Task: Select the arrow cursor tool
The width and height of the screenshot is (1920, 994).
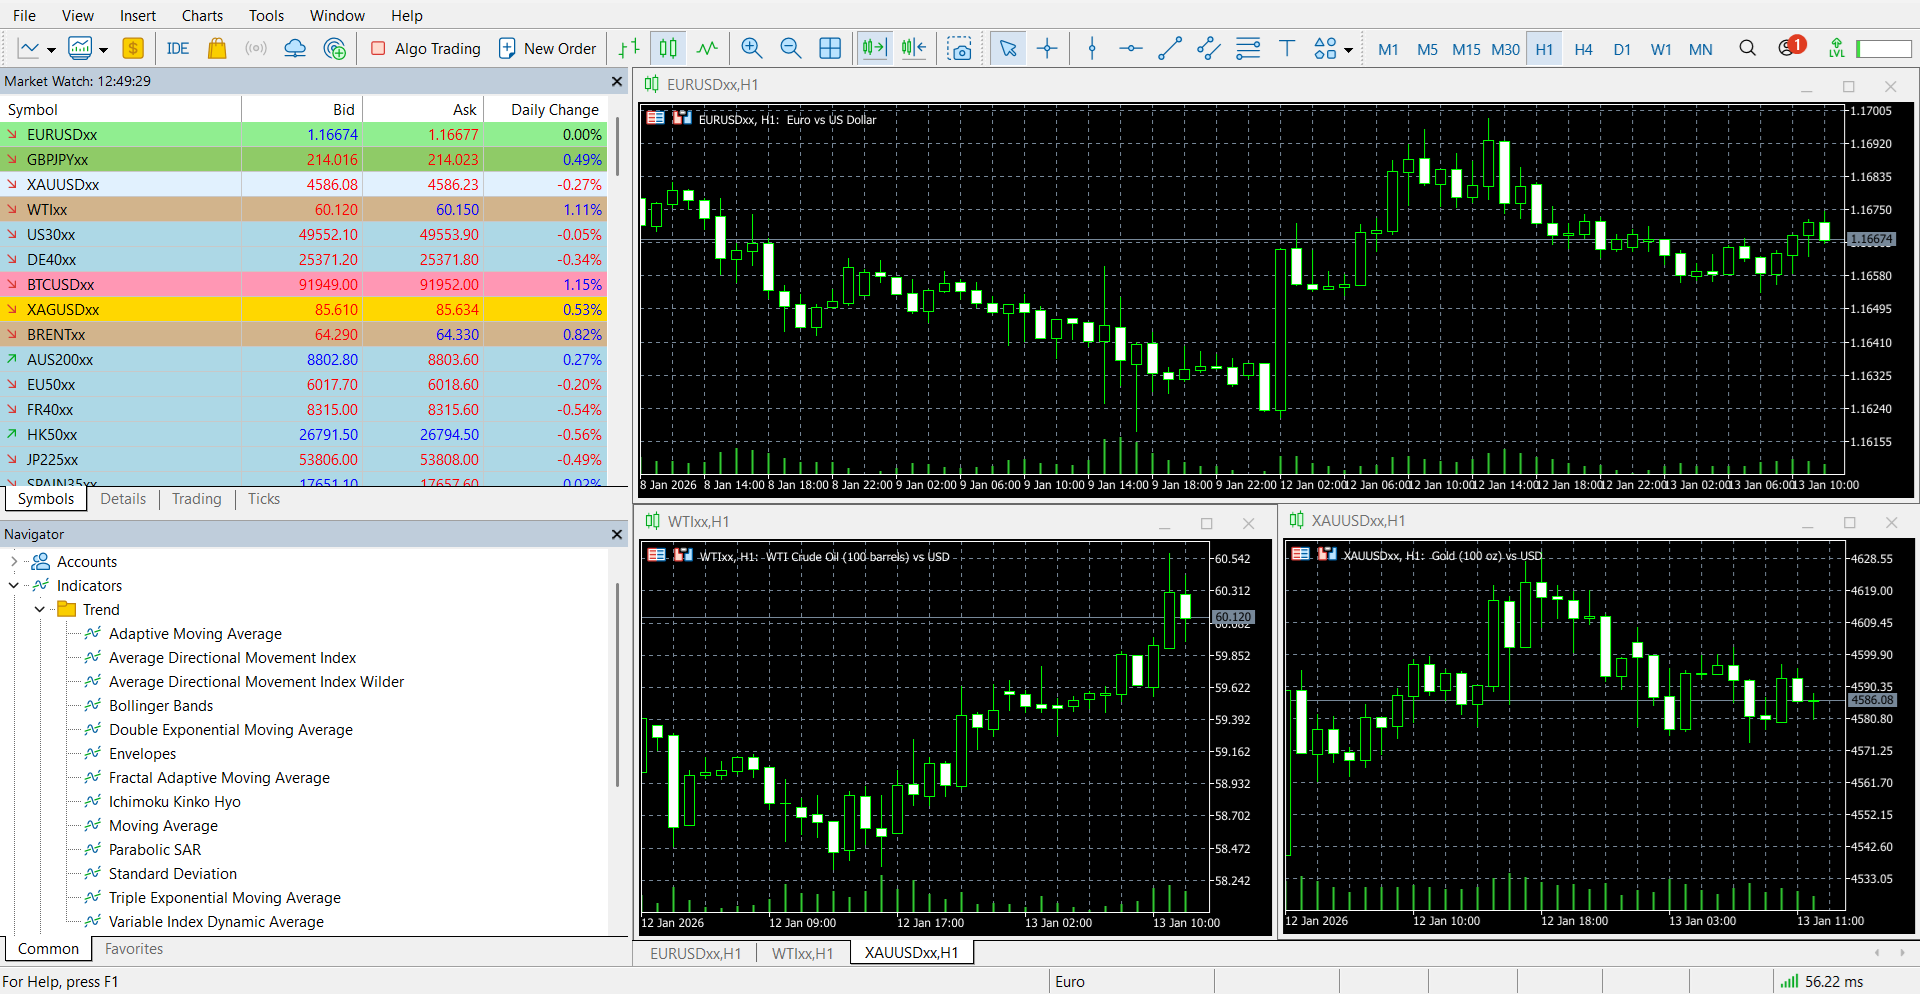Action: click(1008, 48)
